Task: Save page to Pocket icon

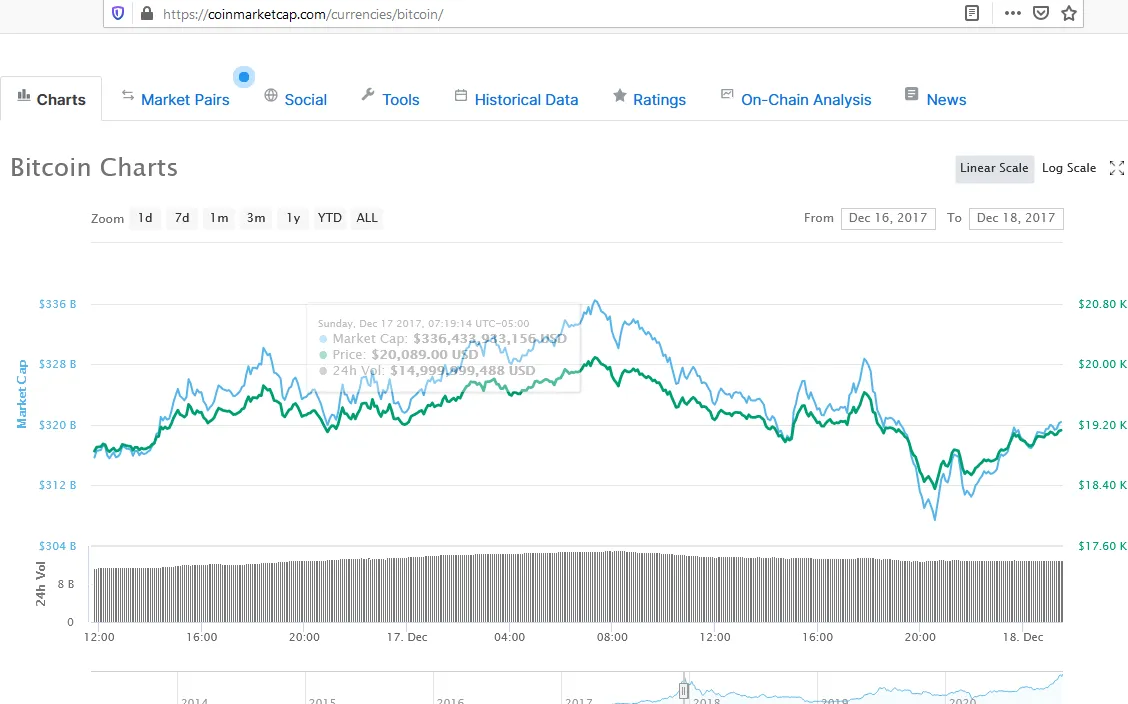Action: (1041, 13)
